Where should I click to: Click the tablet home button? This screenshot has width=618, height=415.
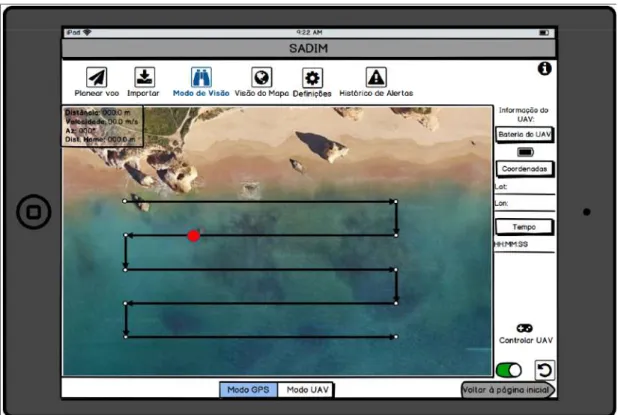tap(34, 212)
